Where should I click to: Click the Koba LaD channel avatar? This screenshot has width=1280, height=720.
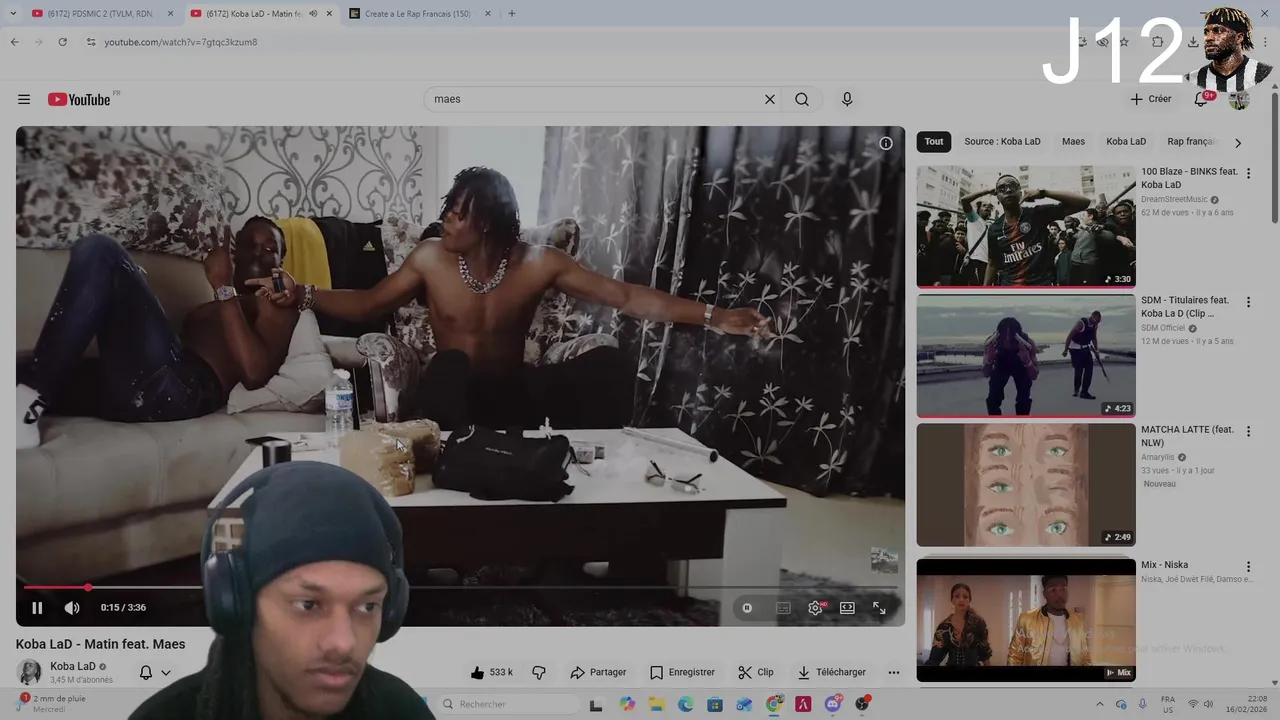(x=30, y=672)
